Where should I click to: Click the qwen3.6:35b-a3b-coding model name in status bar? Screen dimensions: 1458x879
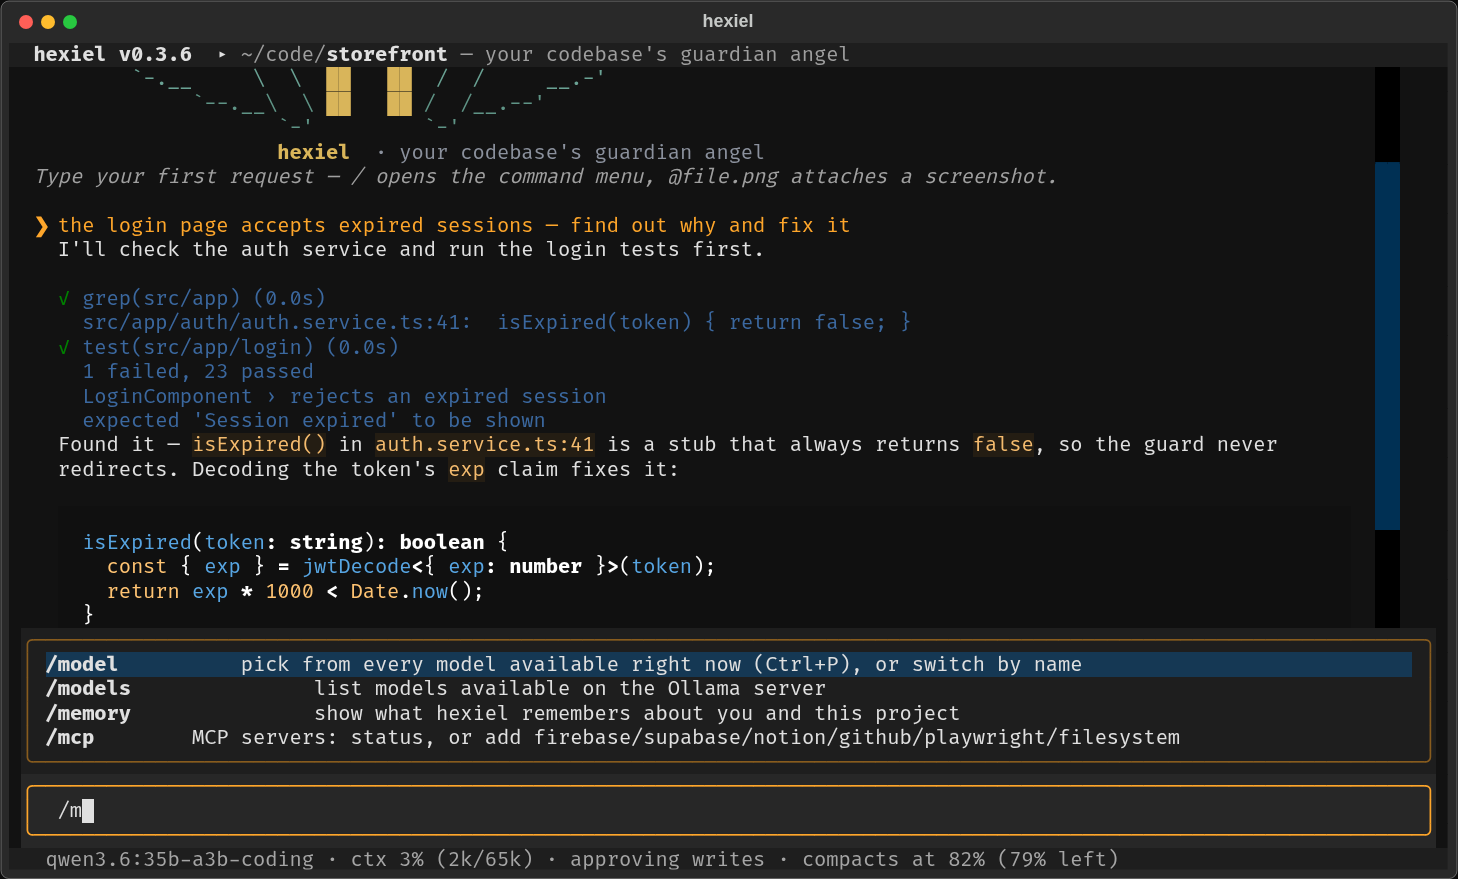point(180,859)
